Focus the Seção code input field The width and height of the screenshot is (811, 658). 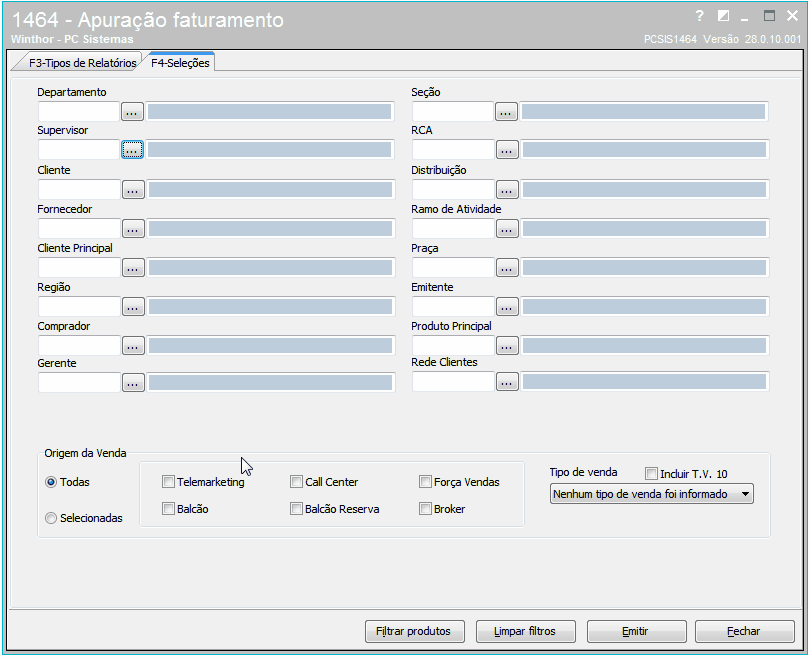point(453,112)
